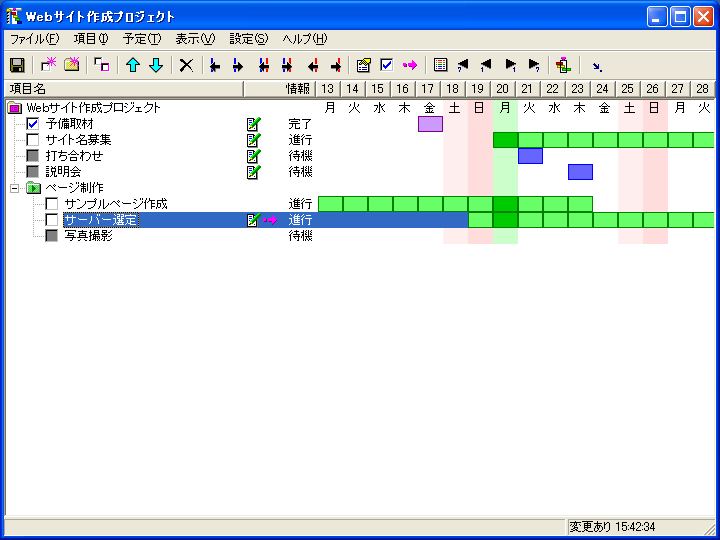This screenshot has width=720, height=540.
Task: Click the cyan down arrow toolbar icon
Action: (x=155, y=65)
